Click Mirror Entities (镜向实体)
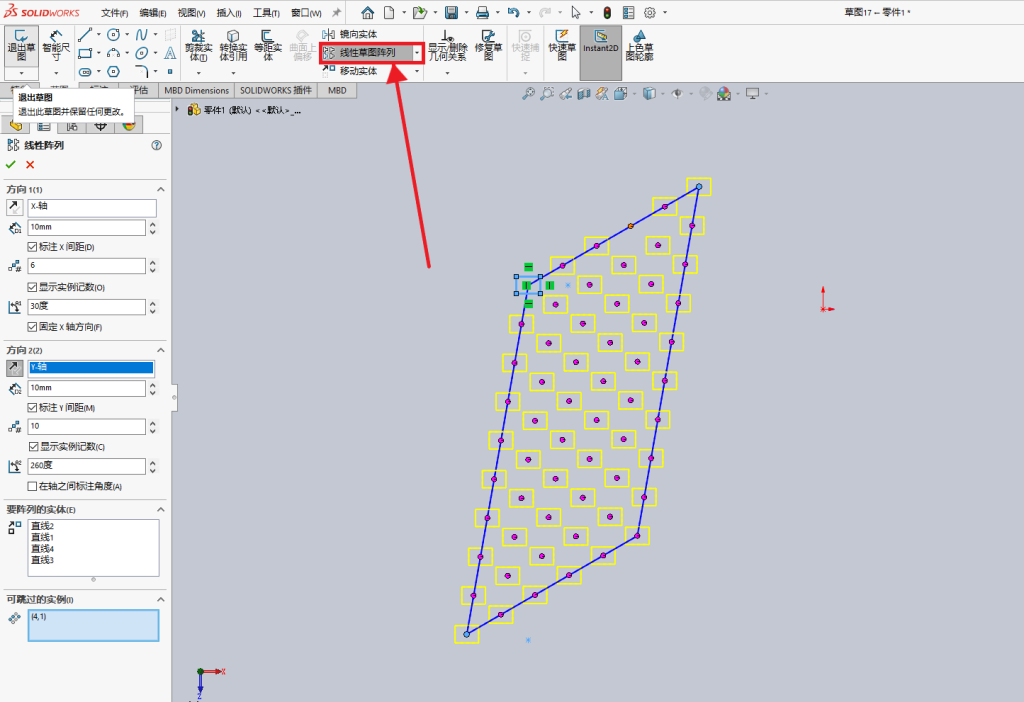This screenshot has height=702, width=1024. (x=351, y=34)
